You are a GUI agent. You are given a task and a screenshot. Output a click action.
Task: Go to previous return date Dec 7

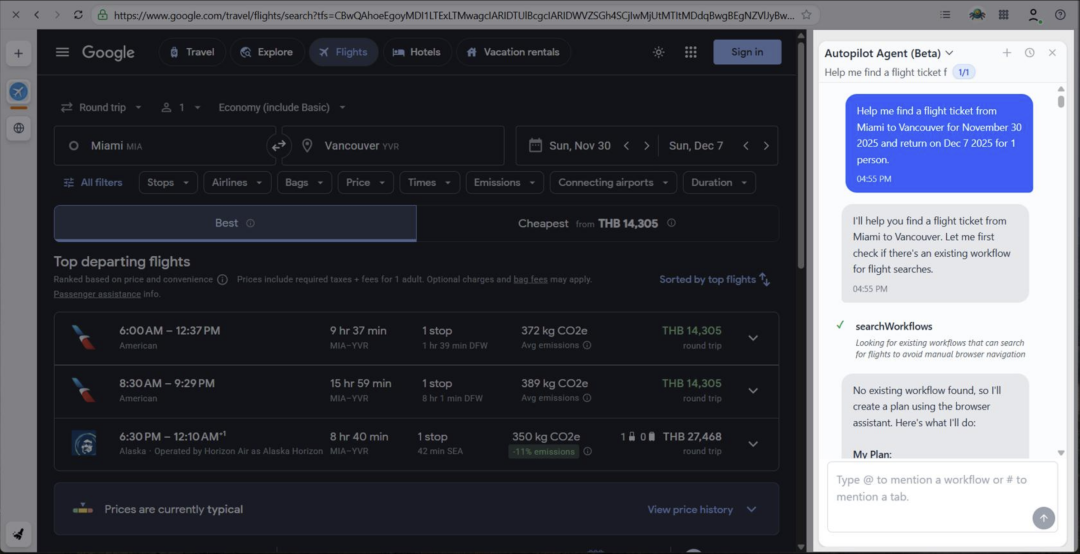745,145
